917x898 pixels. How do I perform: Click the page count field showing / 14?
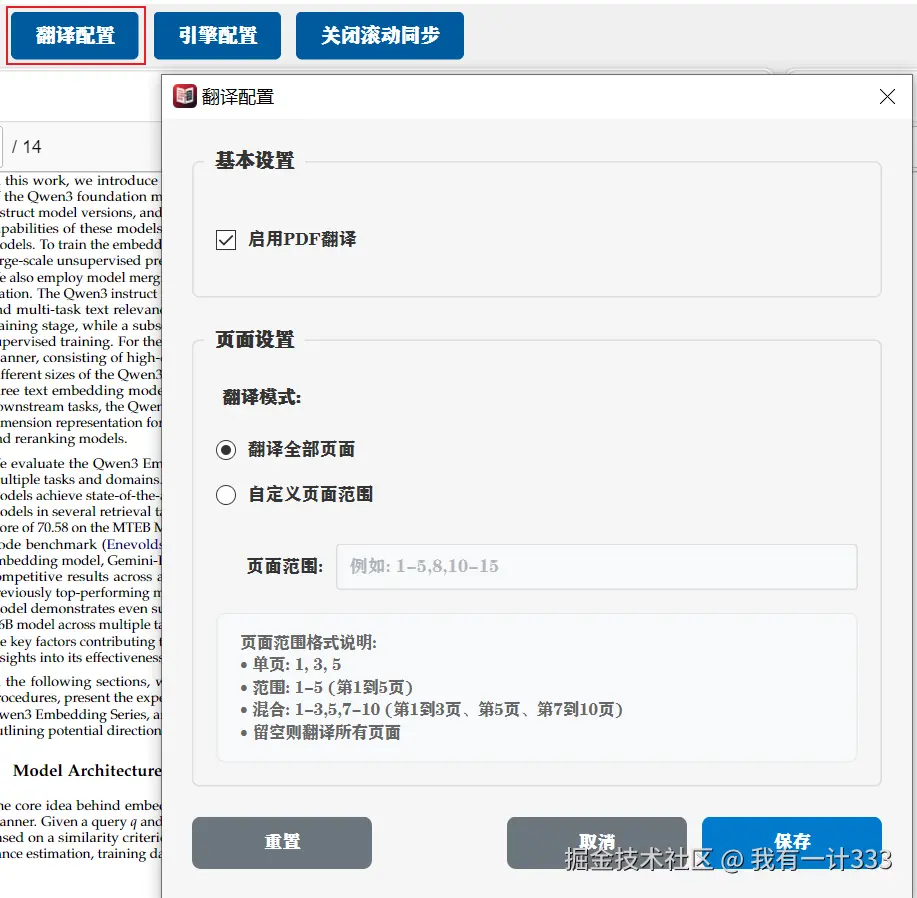(25, 146)
